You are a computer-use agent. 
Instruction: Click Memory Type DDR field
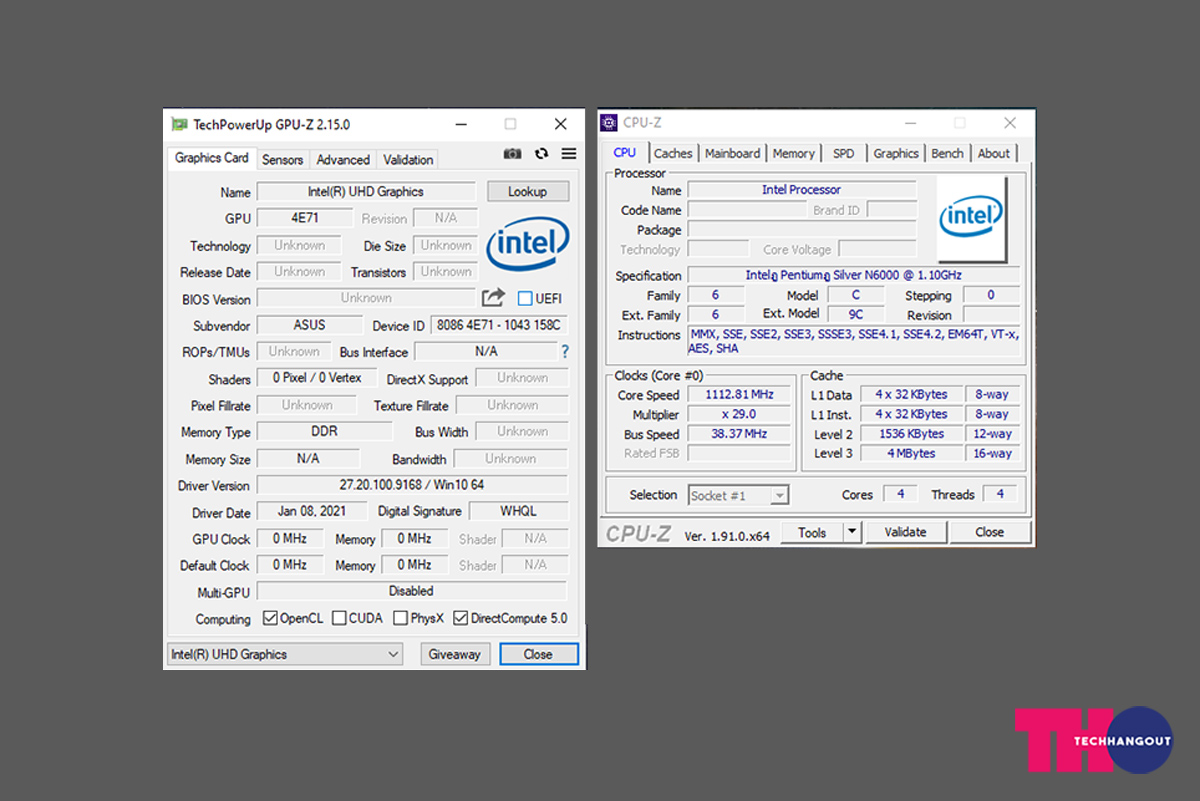(x=325, y=432)
